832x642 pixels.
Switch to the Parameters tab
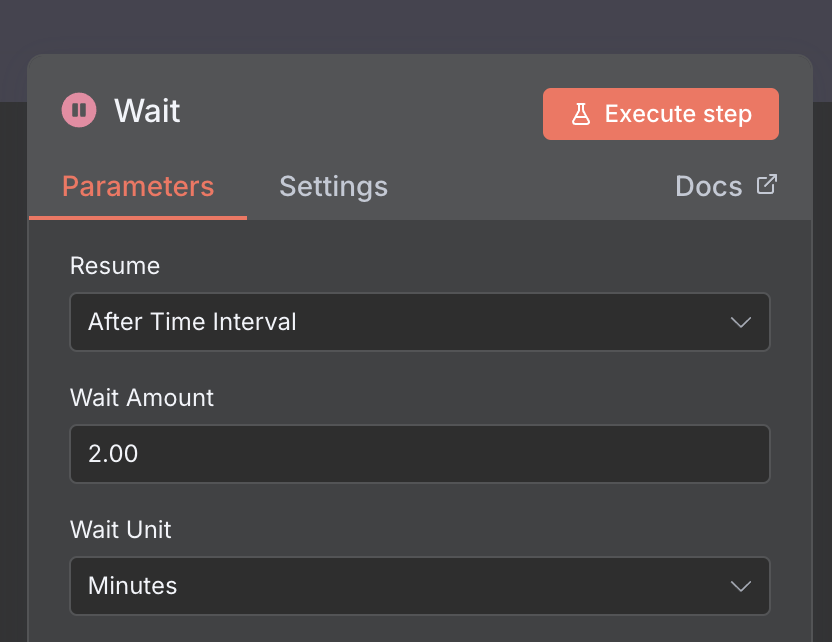point(138,186)
